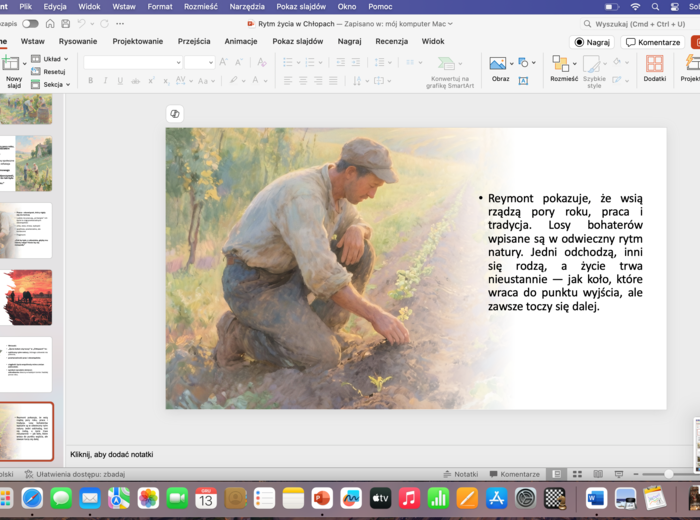Open the Animacje ribbon tab

pyautogui.click(x=240, y=42)
